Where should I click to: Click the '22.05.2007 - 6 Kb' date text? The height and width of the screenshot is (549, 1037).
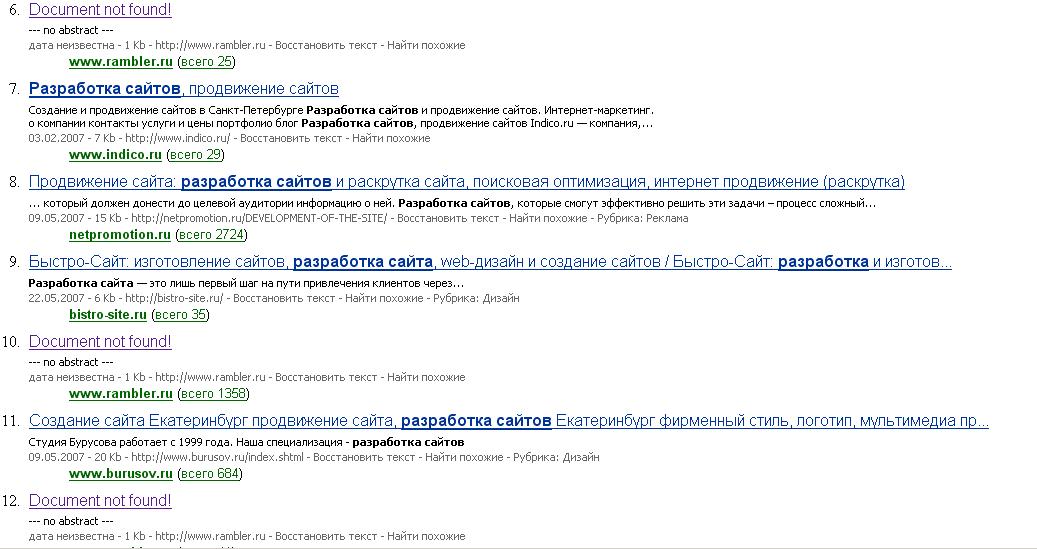(71, 298)
